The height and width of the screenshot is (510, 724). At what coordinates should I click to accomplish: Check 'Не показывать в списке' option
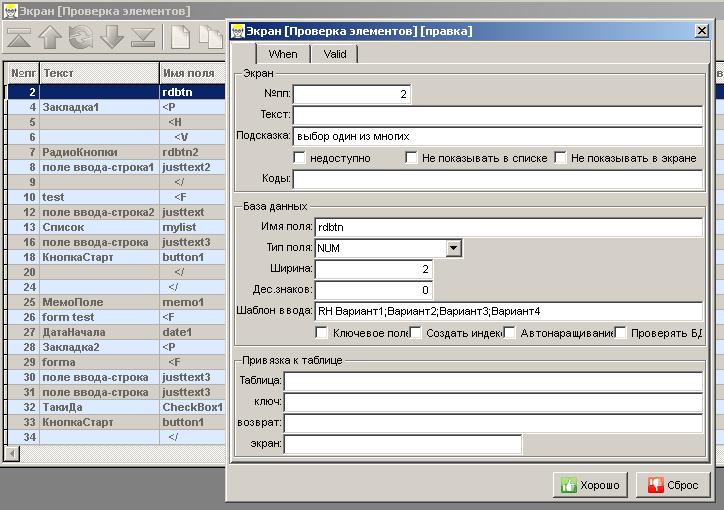(x=412, y=158)
